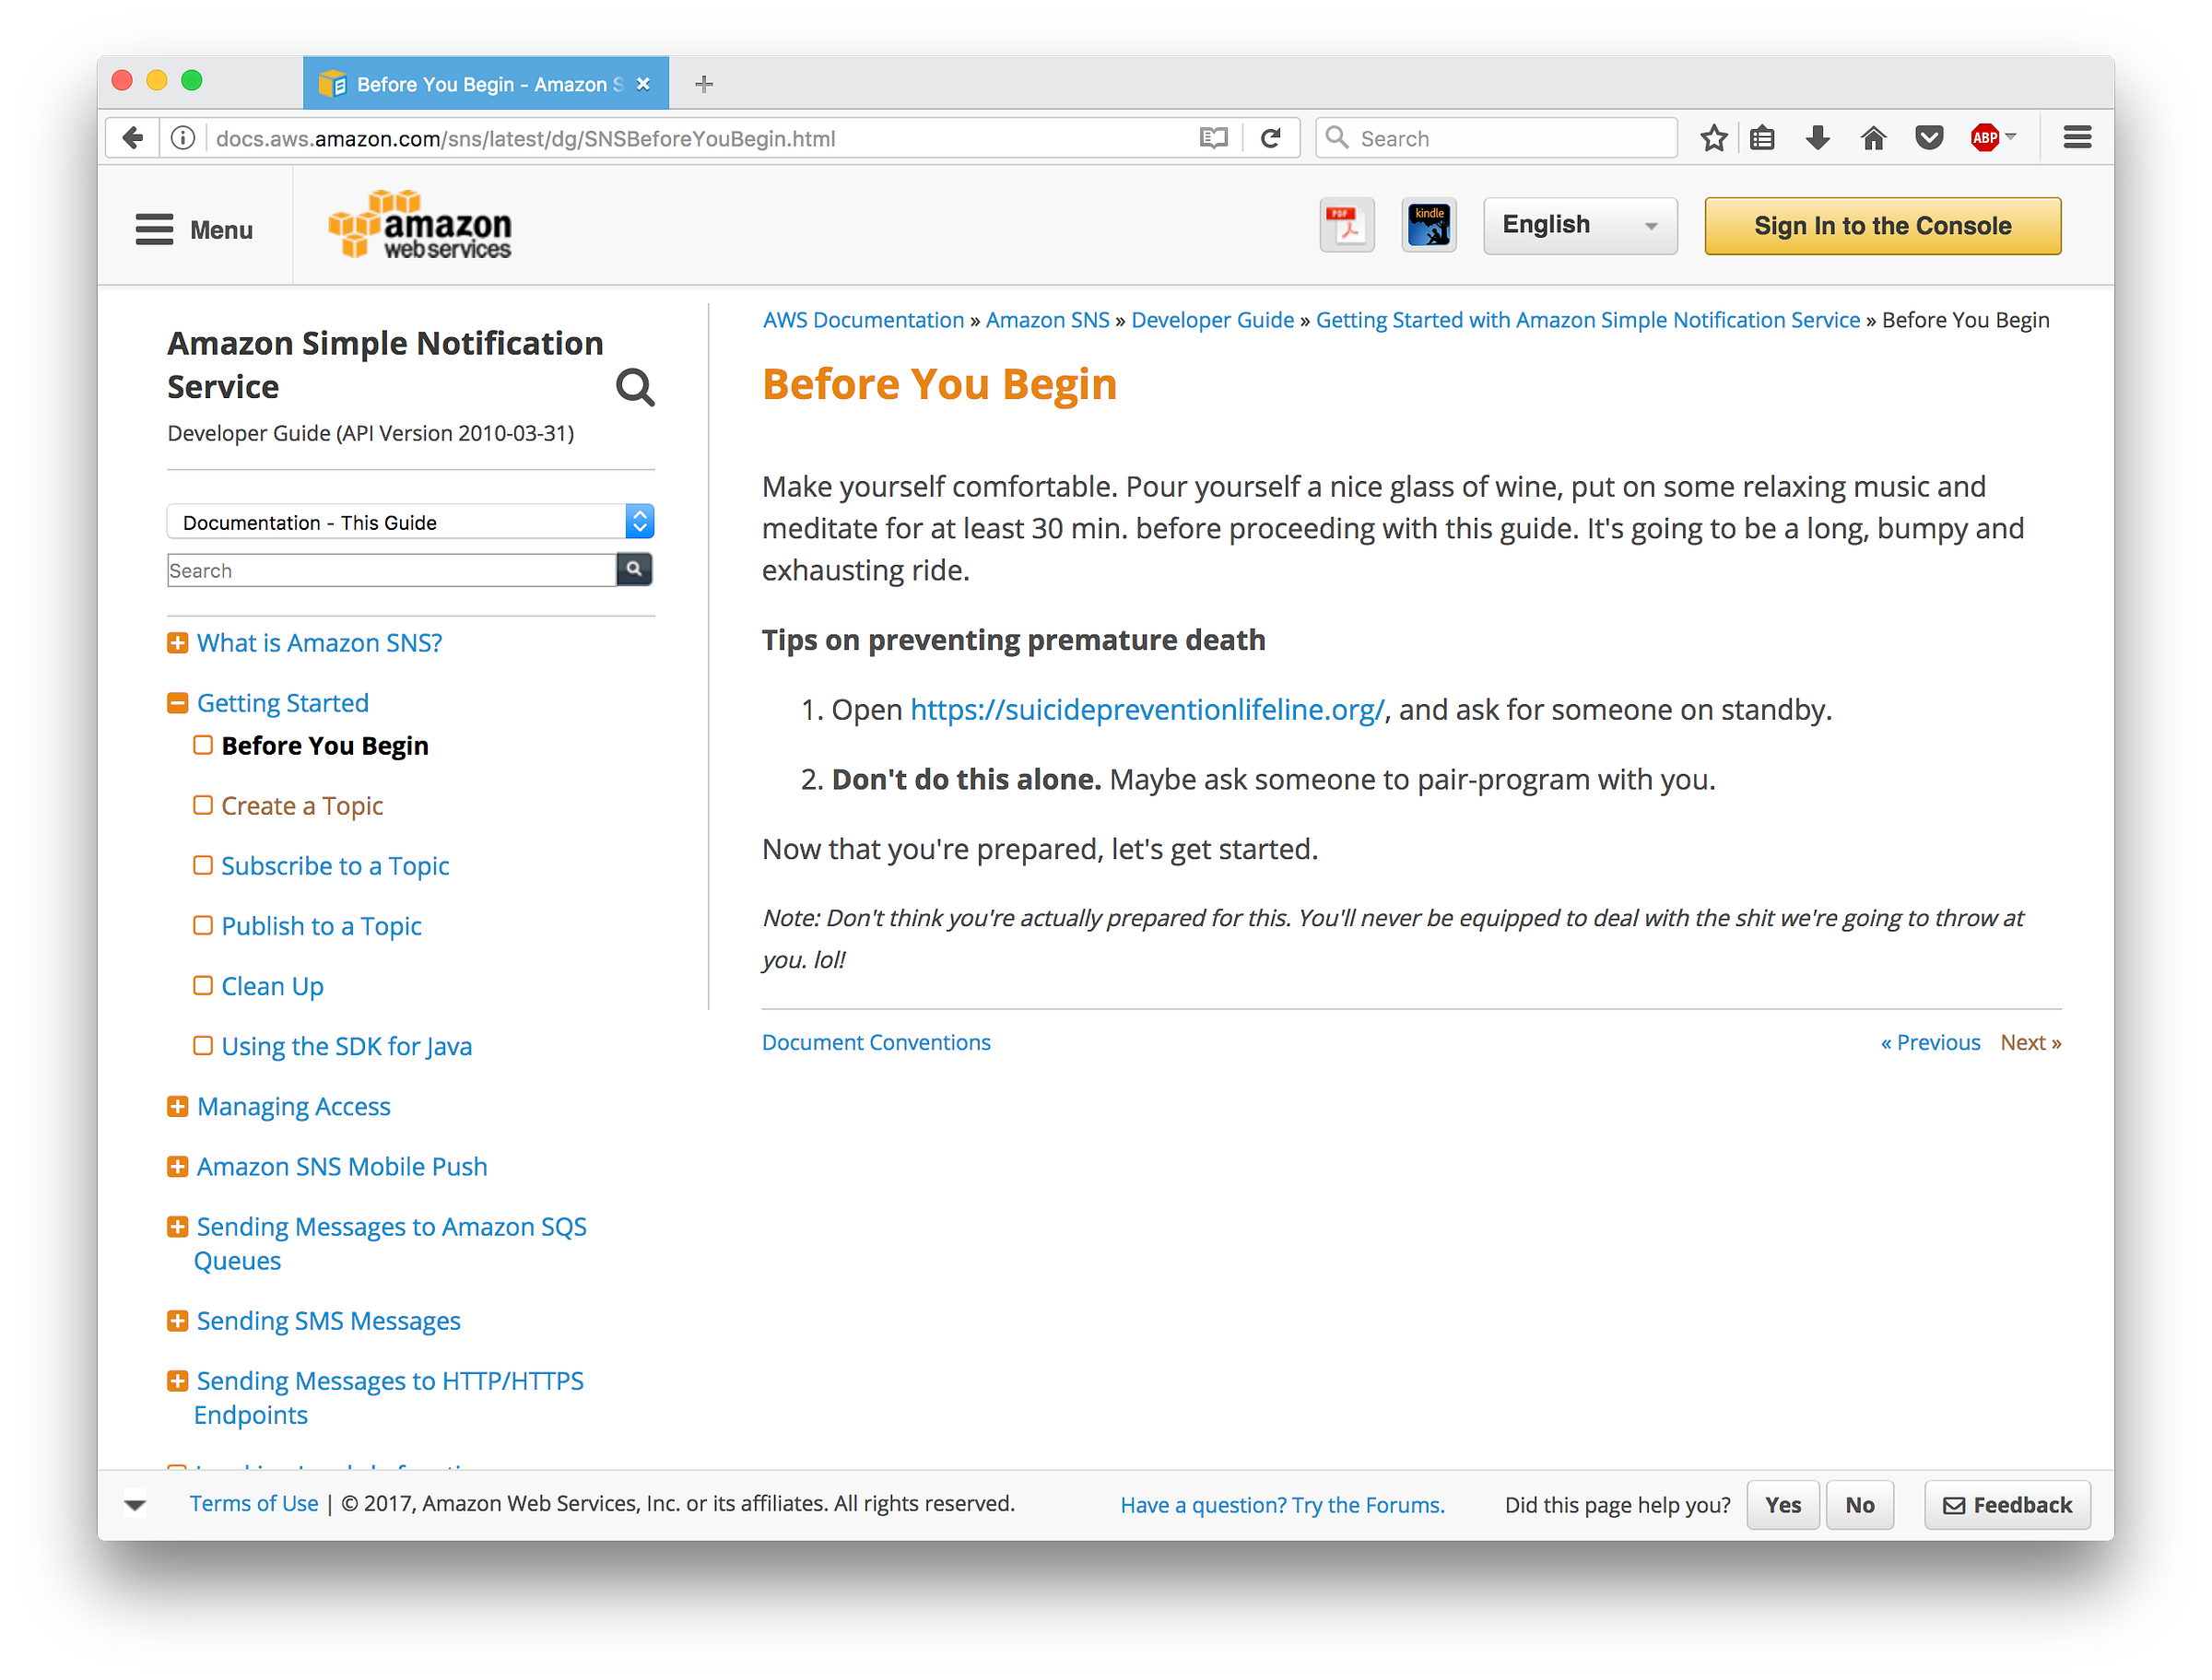The image size is (2212, 1680).
Task: Click the Amazon Web Services logo
Action: 420,225
